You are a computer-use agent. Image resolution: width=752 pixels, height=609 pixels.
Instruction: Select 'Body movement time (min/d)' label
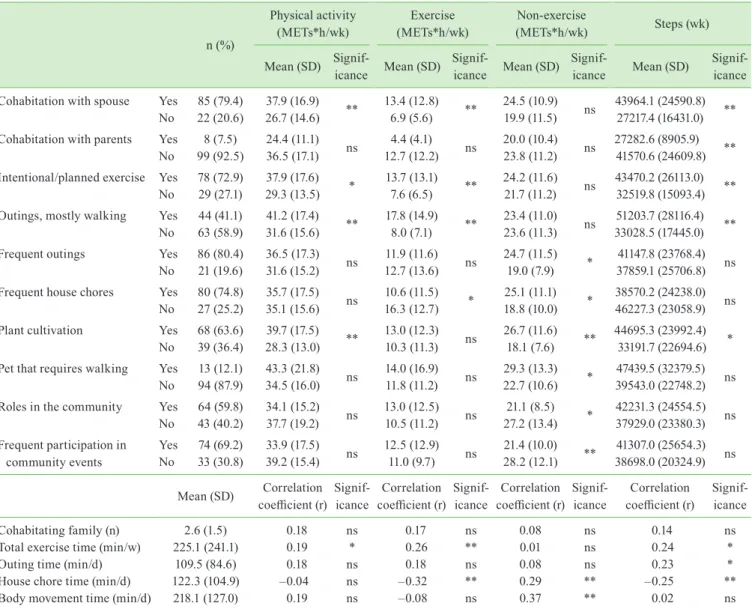(75, 598)
